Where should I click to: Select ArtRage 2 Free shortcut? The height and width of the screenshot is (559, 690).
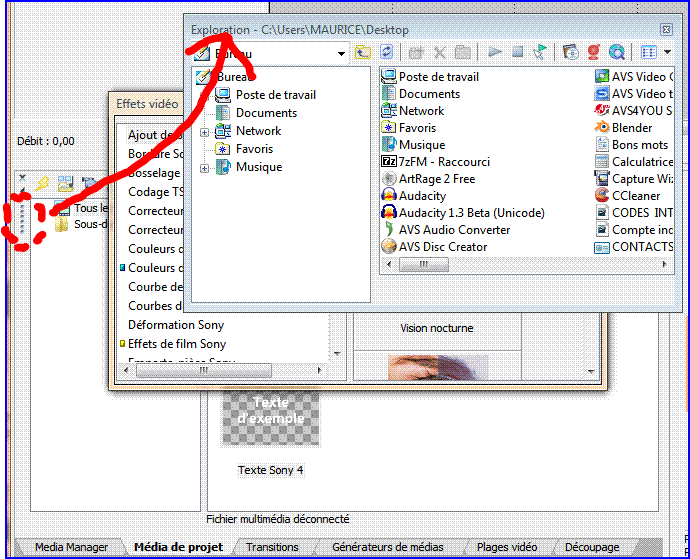click(428, 179)
